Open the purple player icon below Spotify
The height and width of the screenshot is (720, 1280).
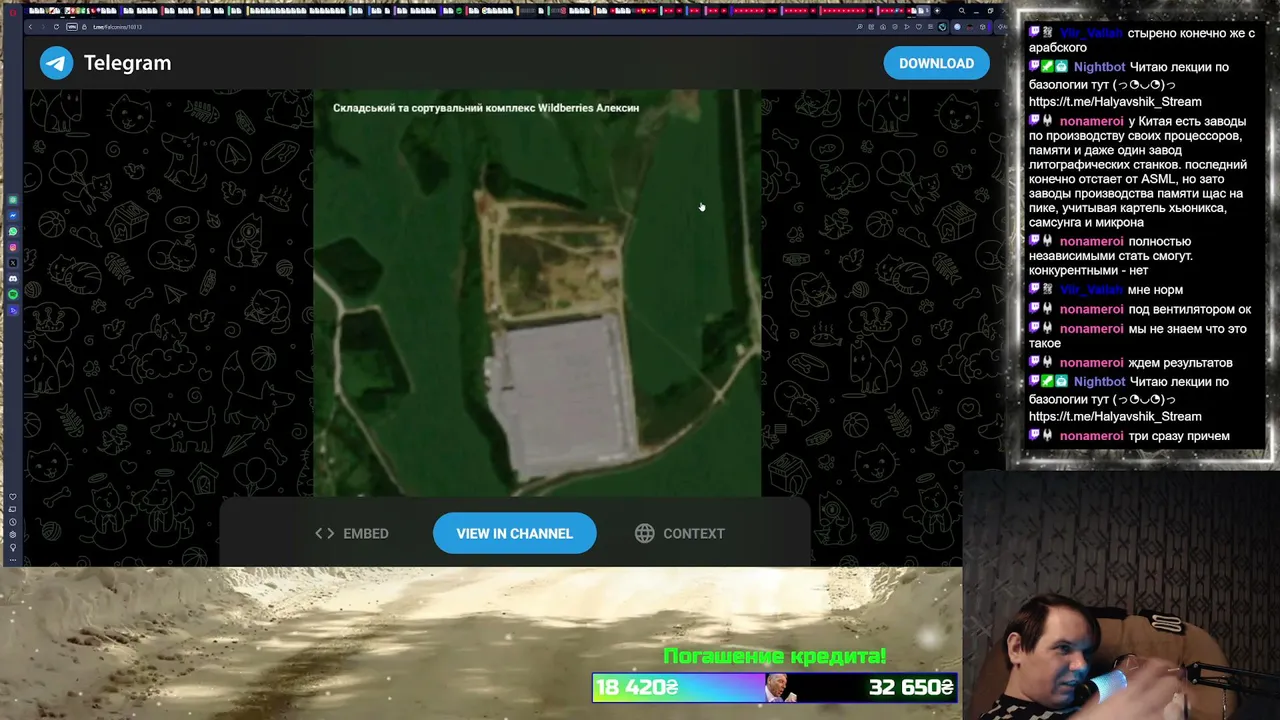[x=13, y=310]
